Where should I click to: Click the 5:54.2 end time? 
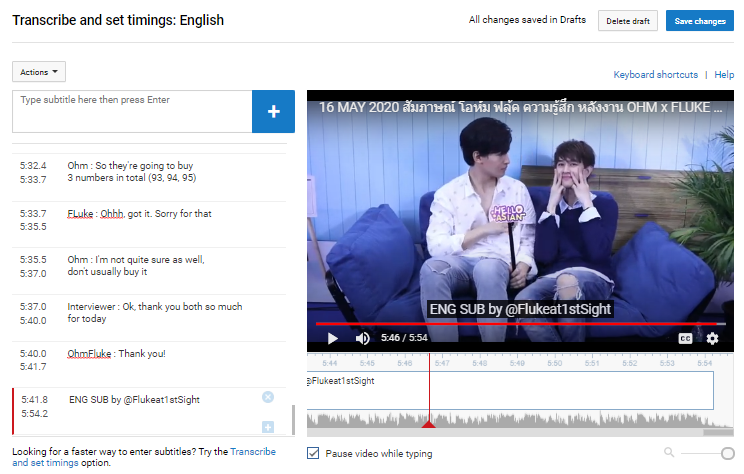point(35,413)
